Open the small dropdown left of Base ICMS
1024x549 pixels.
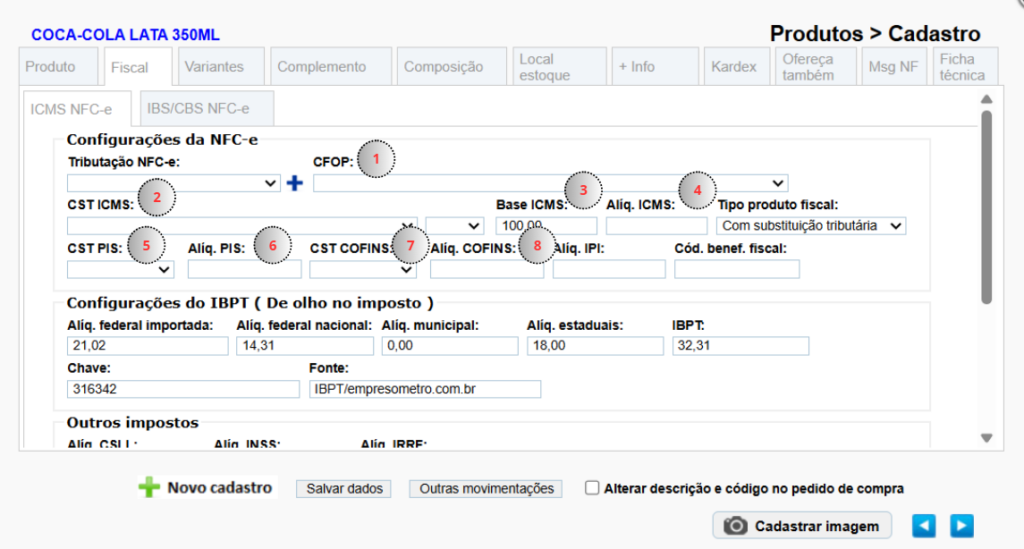point(455,226)
